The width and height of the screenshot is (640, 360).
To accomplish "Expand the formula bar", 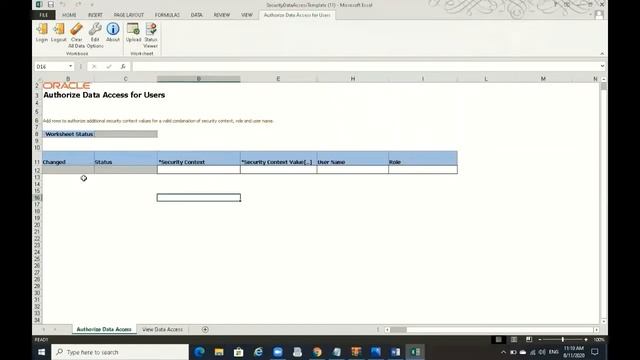I will pyautogui.click(x=602, y=66).
